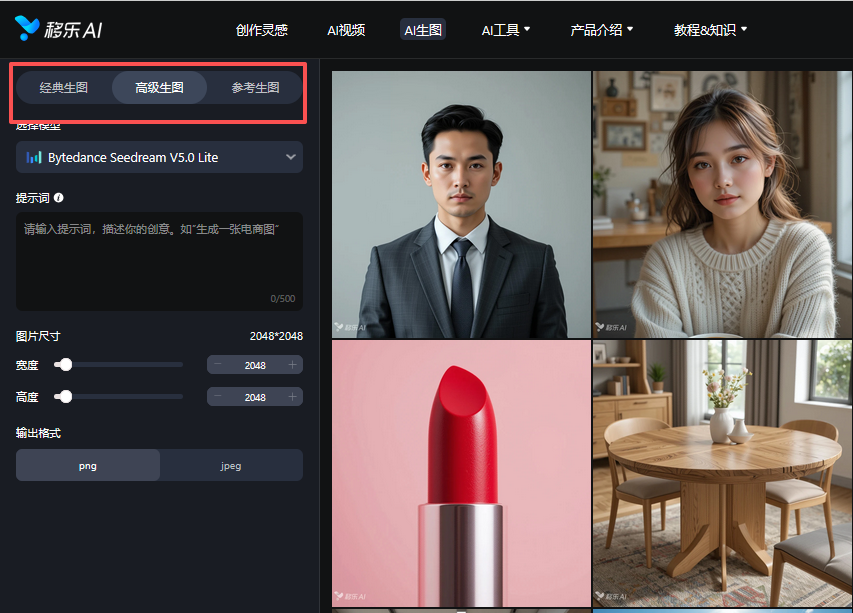Open the AI工具 dropdown menu

(x=505, y=30)
